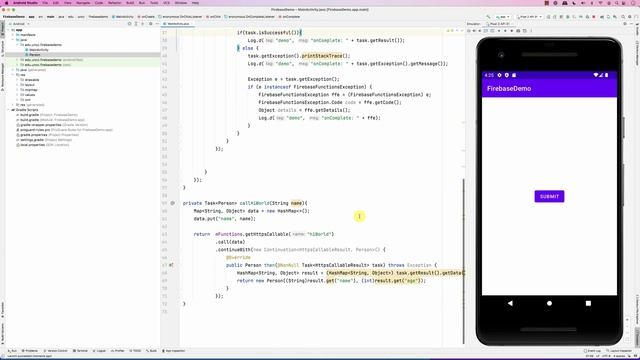This screenshot has width=640, height=360.
Task: Collapse the res folder
Action: (13, 75)
